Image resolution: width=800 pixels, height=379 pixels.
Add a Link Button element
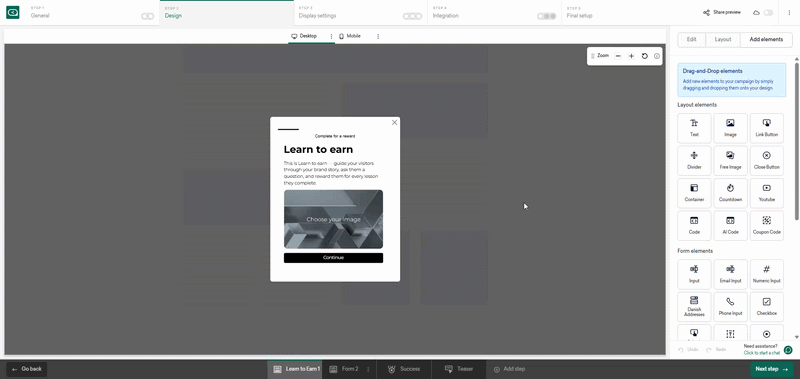pyautogui.click(x=766, y=128)
